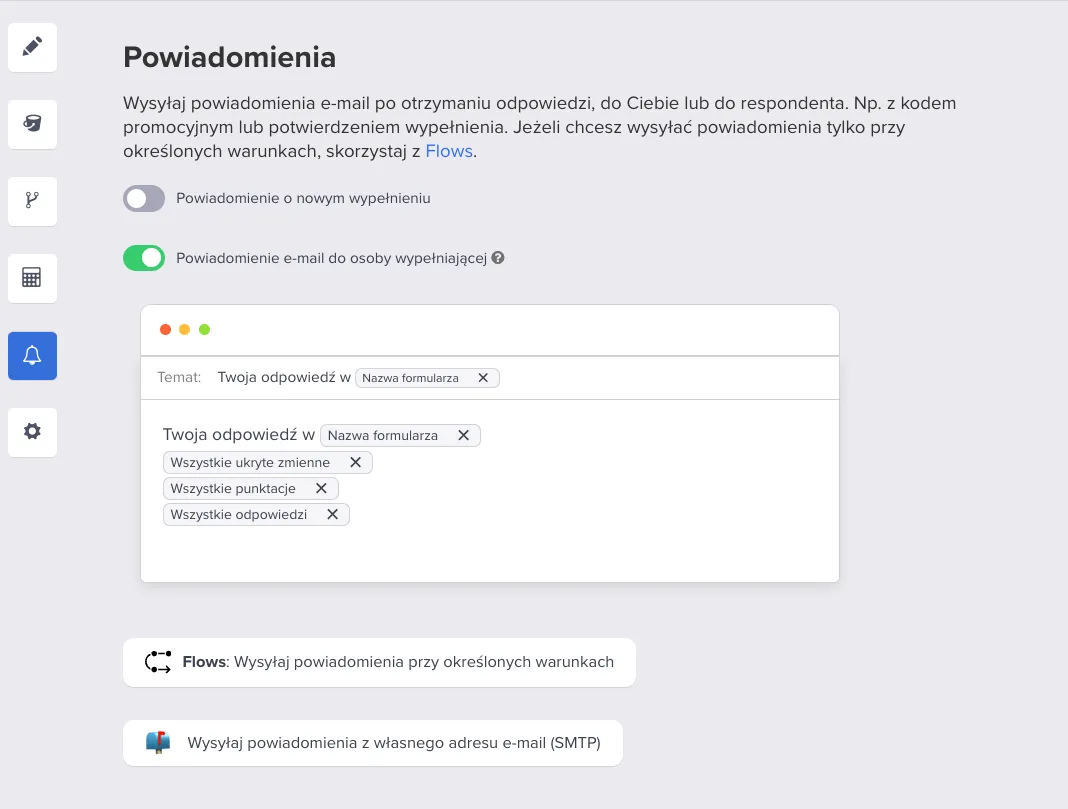
Task: Select the bell notifications sidebar icon
Action: [x=32, y=355]
